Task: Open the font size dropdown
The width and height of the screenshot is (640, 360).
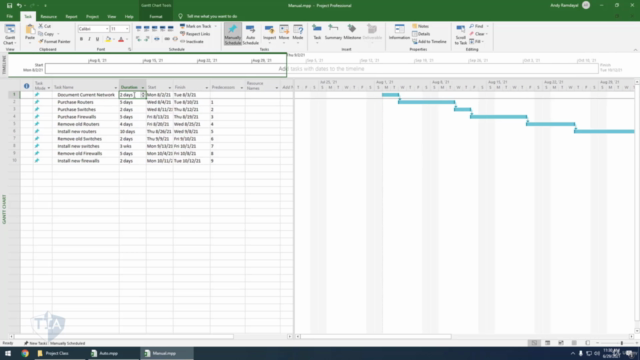Action: [127, 29]
